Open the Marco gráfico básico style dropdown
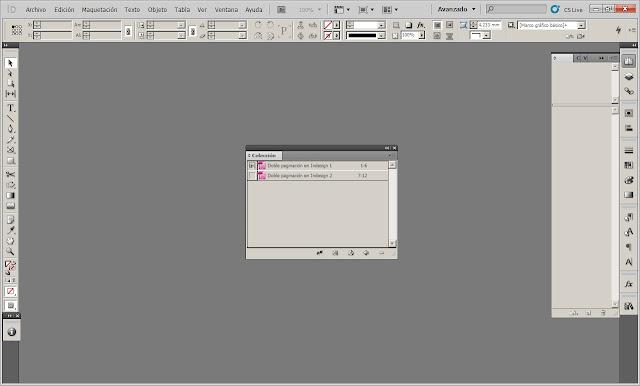 click(581, 25)
